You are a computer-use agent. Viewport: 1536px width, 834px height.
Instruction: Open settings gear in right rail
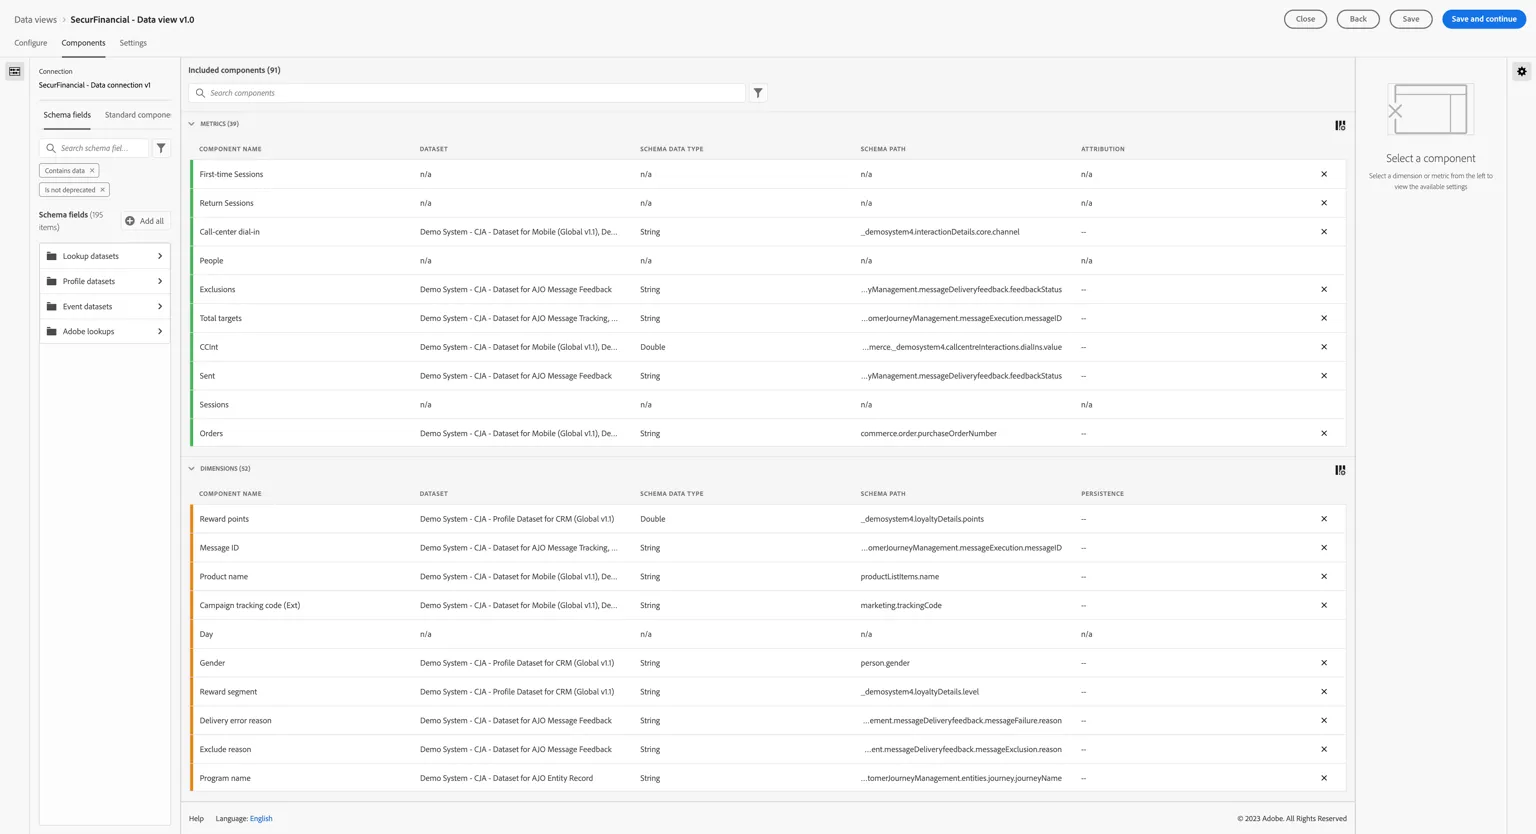tap(1521, 71)
